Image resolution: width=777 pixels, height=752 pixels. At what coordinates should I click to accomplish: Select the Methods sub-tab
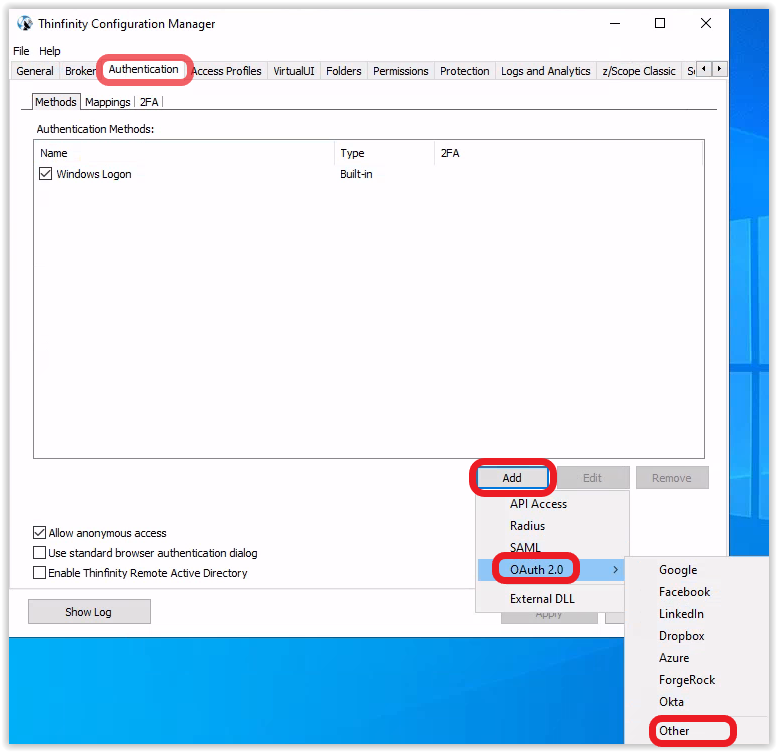(56, 102)
